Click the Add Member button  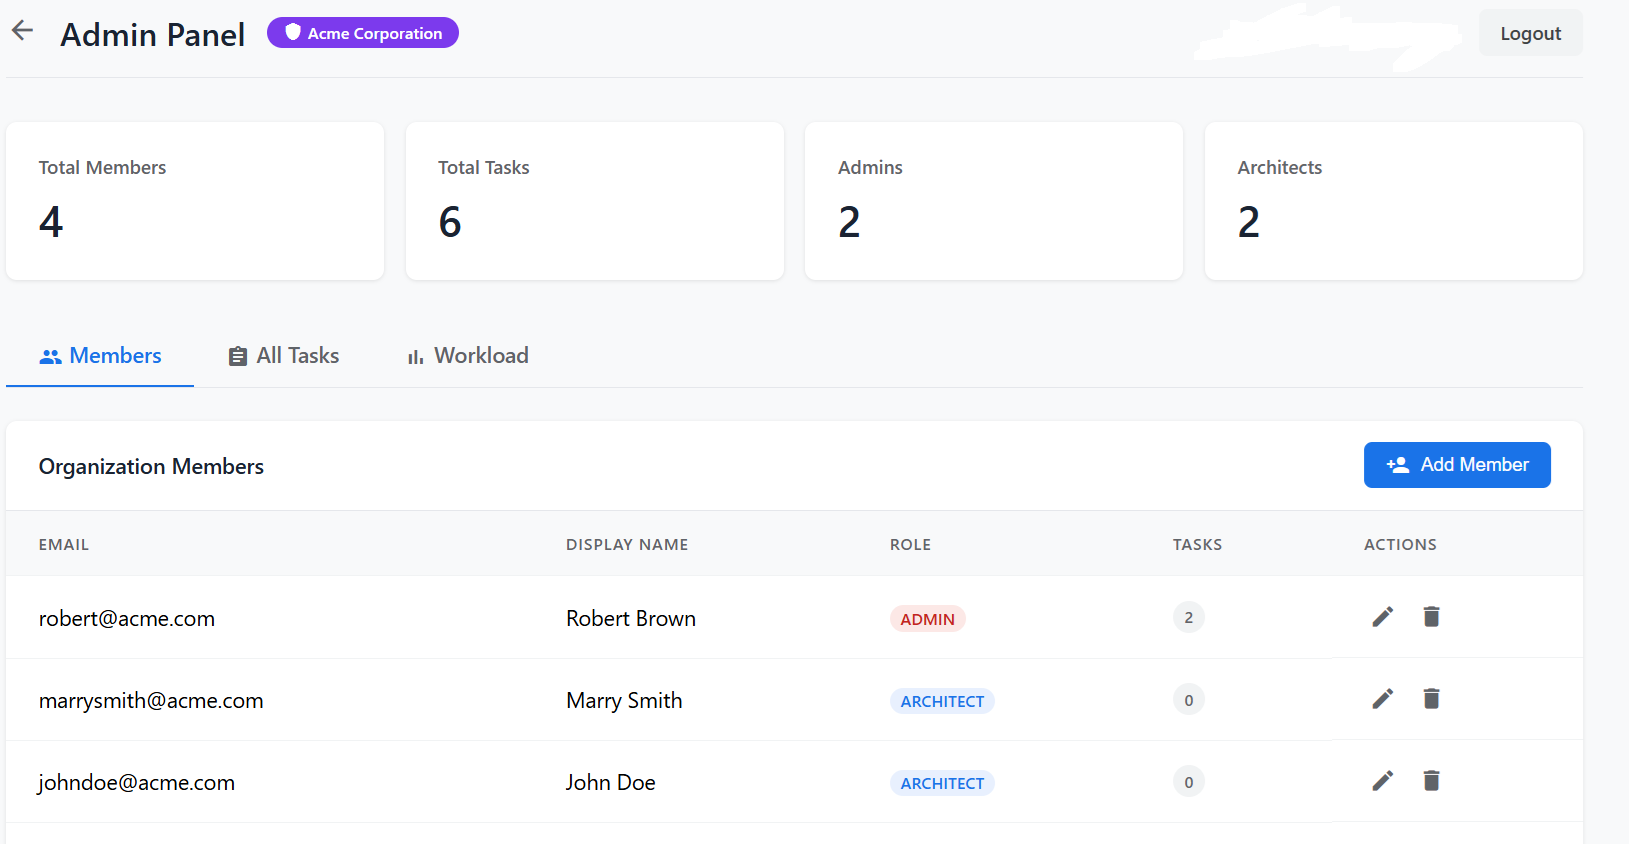(x=1457, y=465)
